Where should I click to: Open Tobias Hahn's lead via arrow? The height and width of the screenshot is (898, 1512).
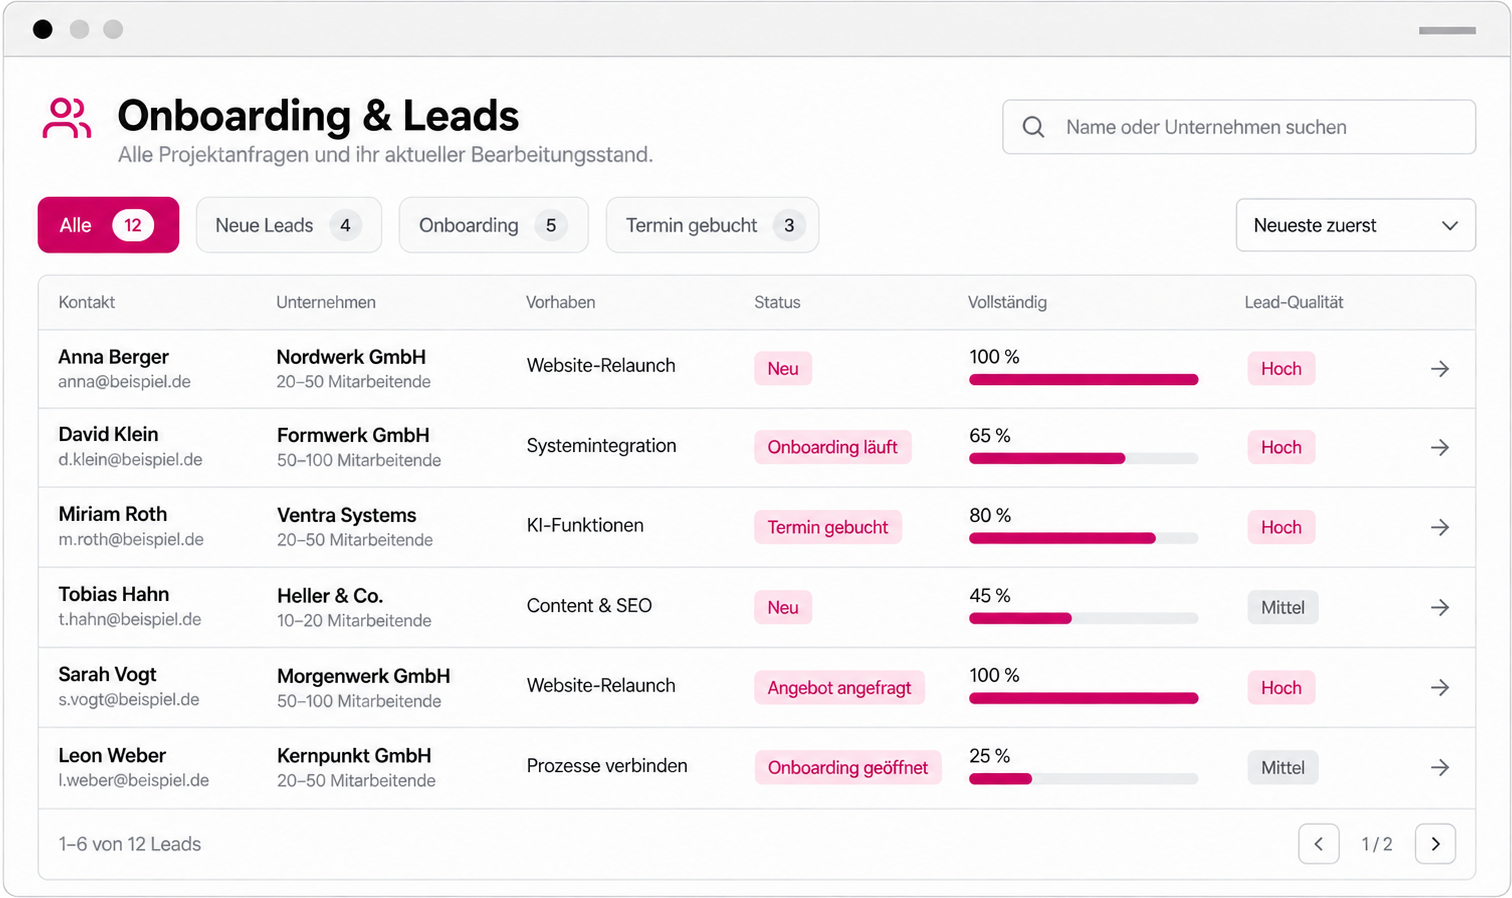[1440, 607]
